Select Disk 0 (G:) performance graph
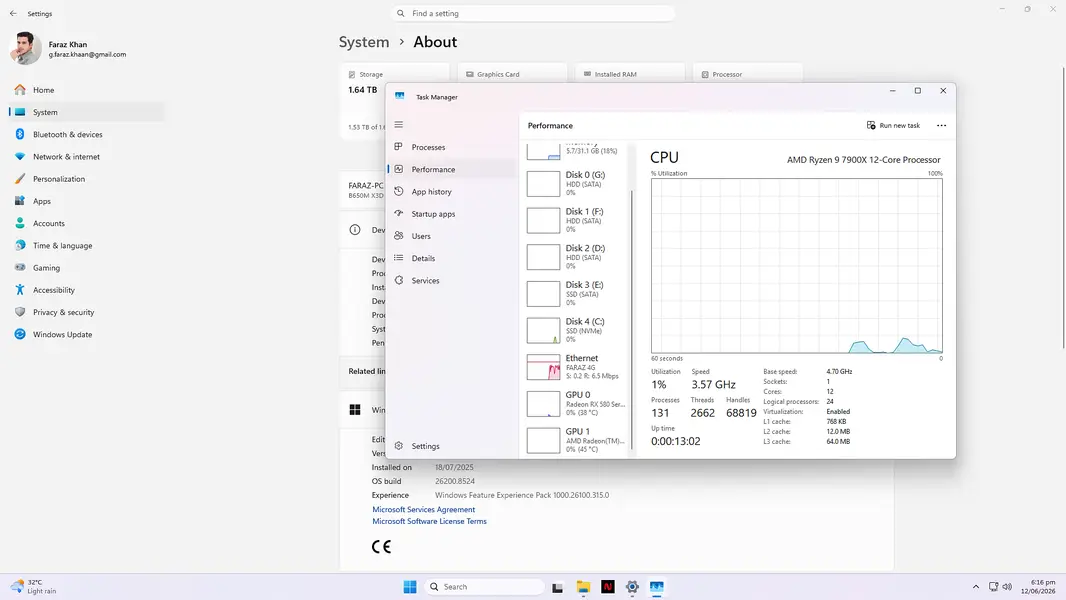1066x600 pixels. tap(576, 183)
